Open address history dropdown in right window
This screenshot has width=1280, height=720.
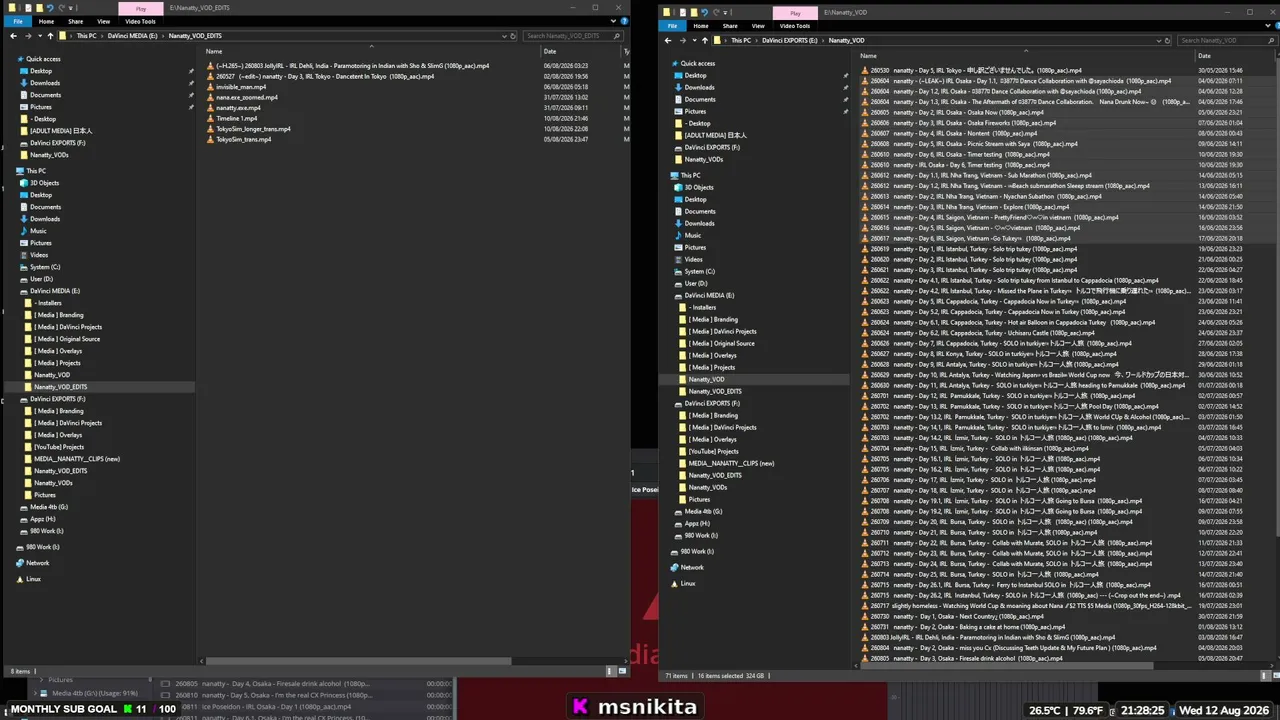point(1158,41)
